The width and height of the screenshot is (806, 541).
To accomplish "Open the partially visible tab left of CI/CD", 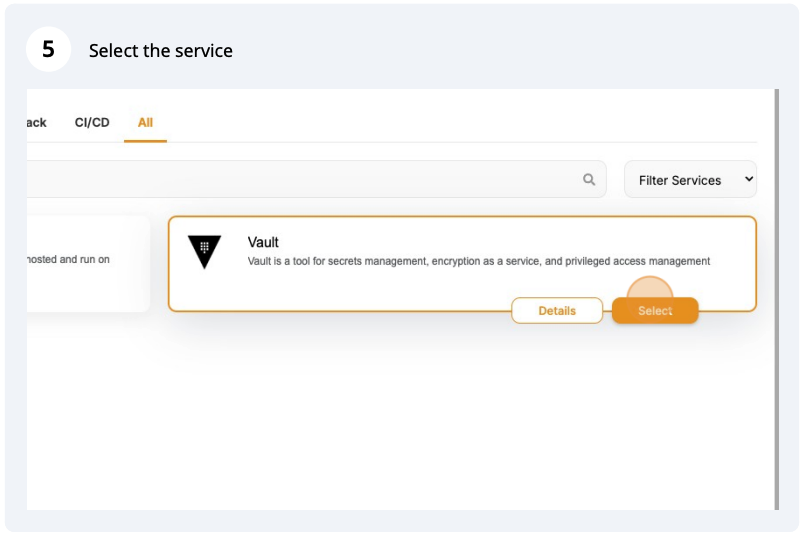I will point(36,123).
